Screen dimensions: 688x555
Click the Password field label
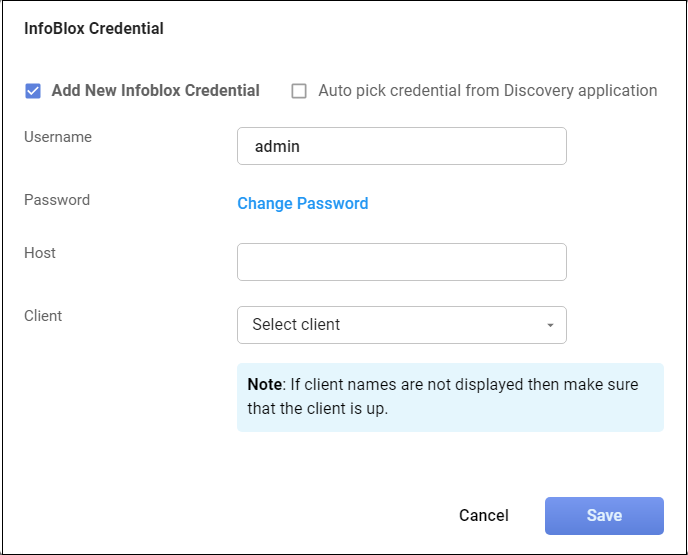coord(57,200)
